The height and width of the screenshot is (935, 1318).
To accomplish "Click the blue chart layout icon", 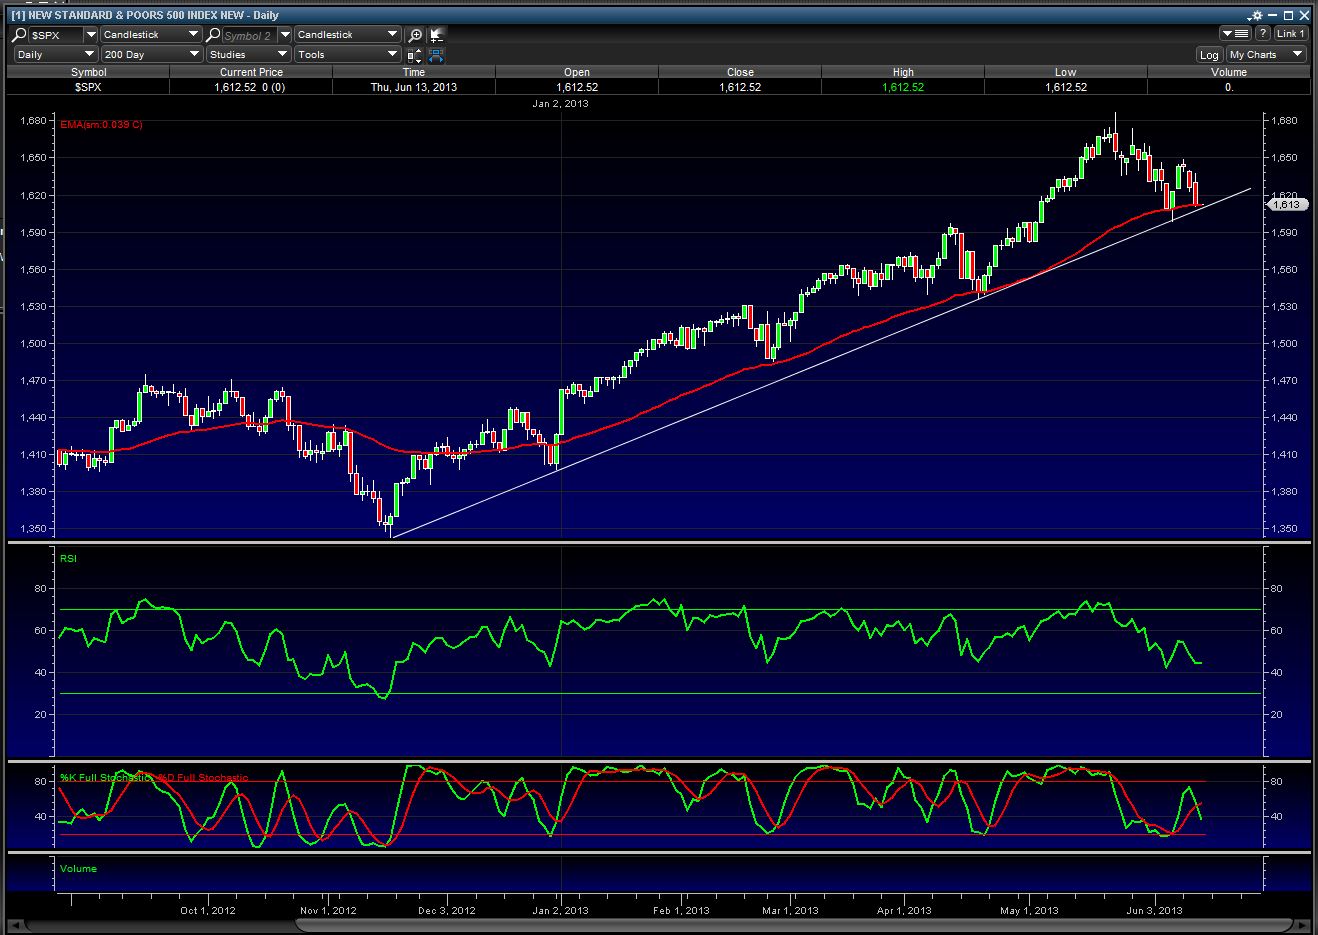I will pos(437,55).
